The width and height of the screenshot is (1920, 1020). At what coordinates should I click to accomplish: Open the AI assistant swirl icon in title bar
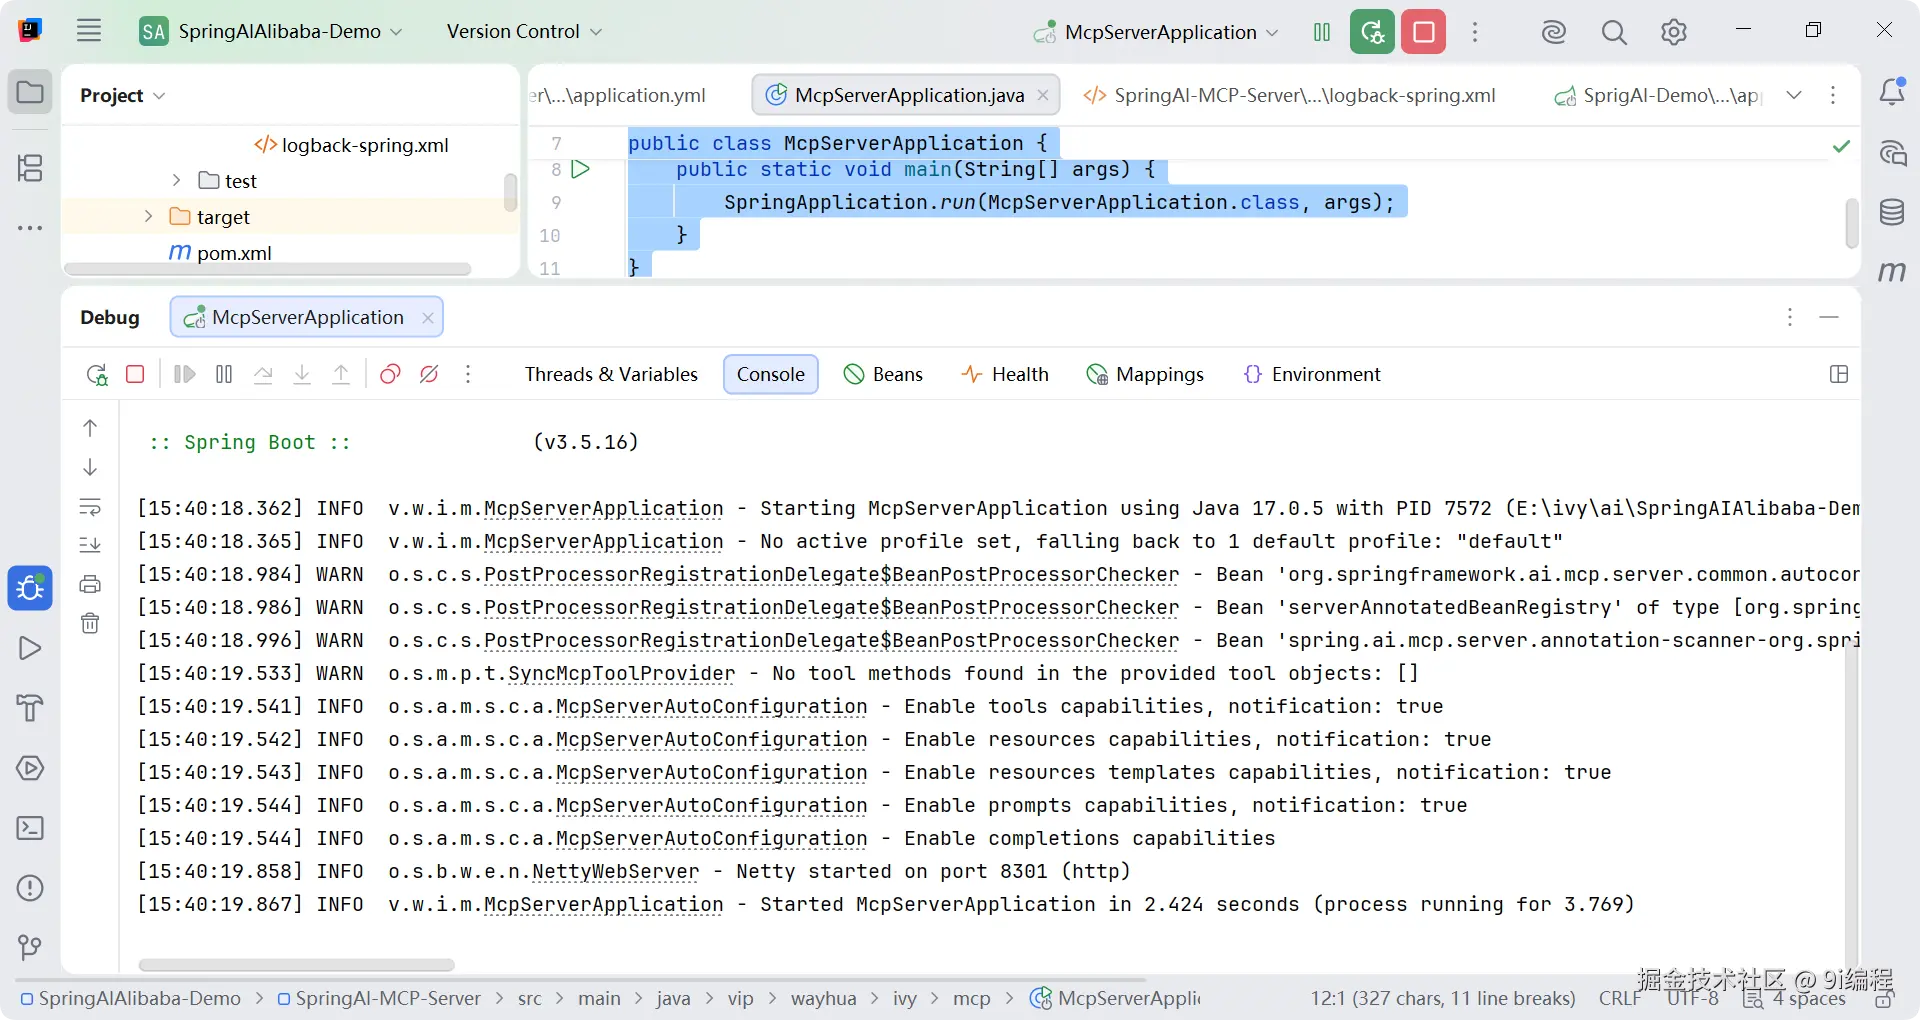tap(1553, 32)
